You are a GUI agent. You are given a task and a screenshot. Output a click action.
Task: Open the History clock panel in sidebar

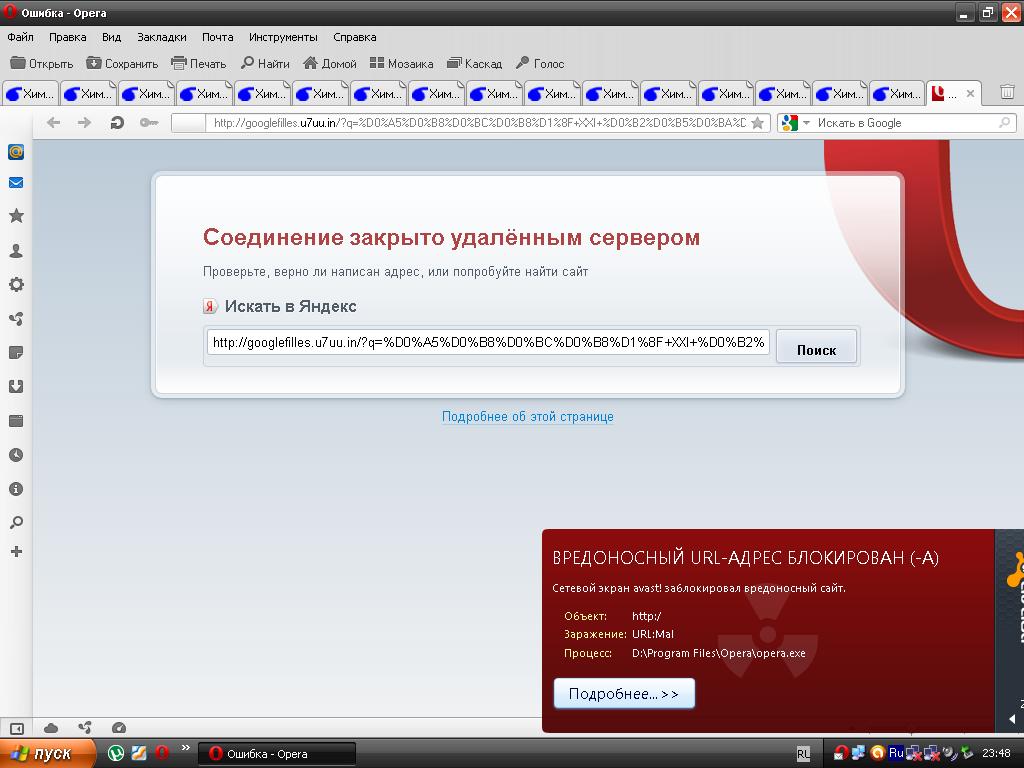click(16, 455)
